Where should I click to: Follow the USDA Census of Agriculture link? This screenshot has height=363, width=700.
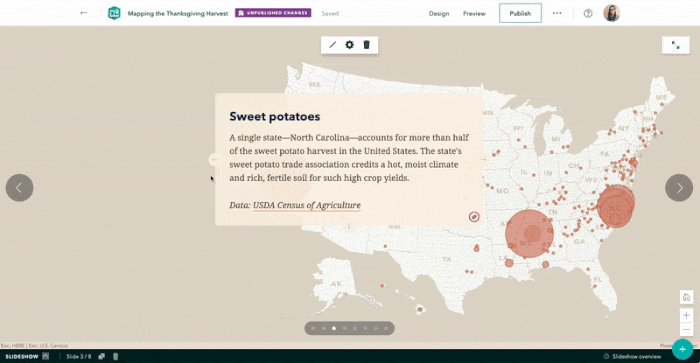click(307, 205)
